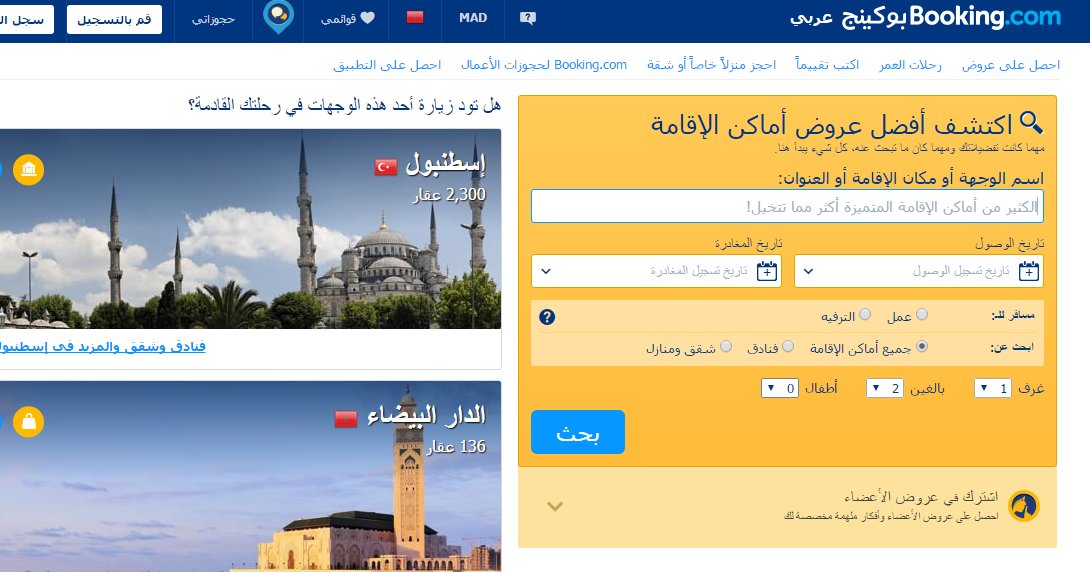Select الترفيه travel purpose radio
This screenshot has width=1090, height=572.
(x=865, y=315)
